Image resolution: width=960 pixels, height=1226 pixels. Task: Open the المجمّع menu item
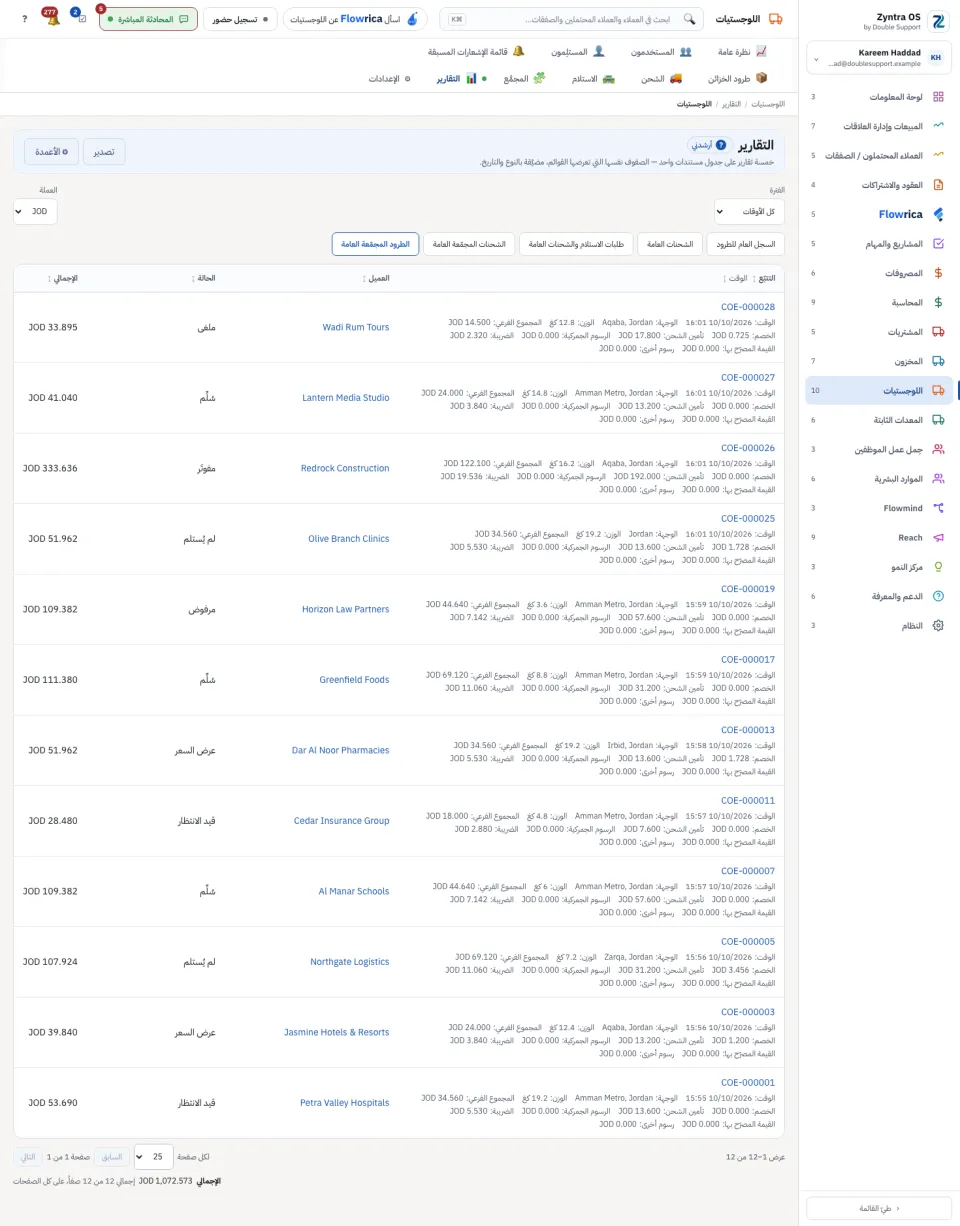tap(524, 78)
